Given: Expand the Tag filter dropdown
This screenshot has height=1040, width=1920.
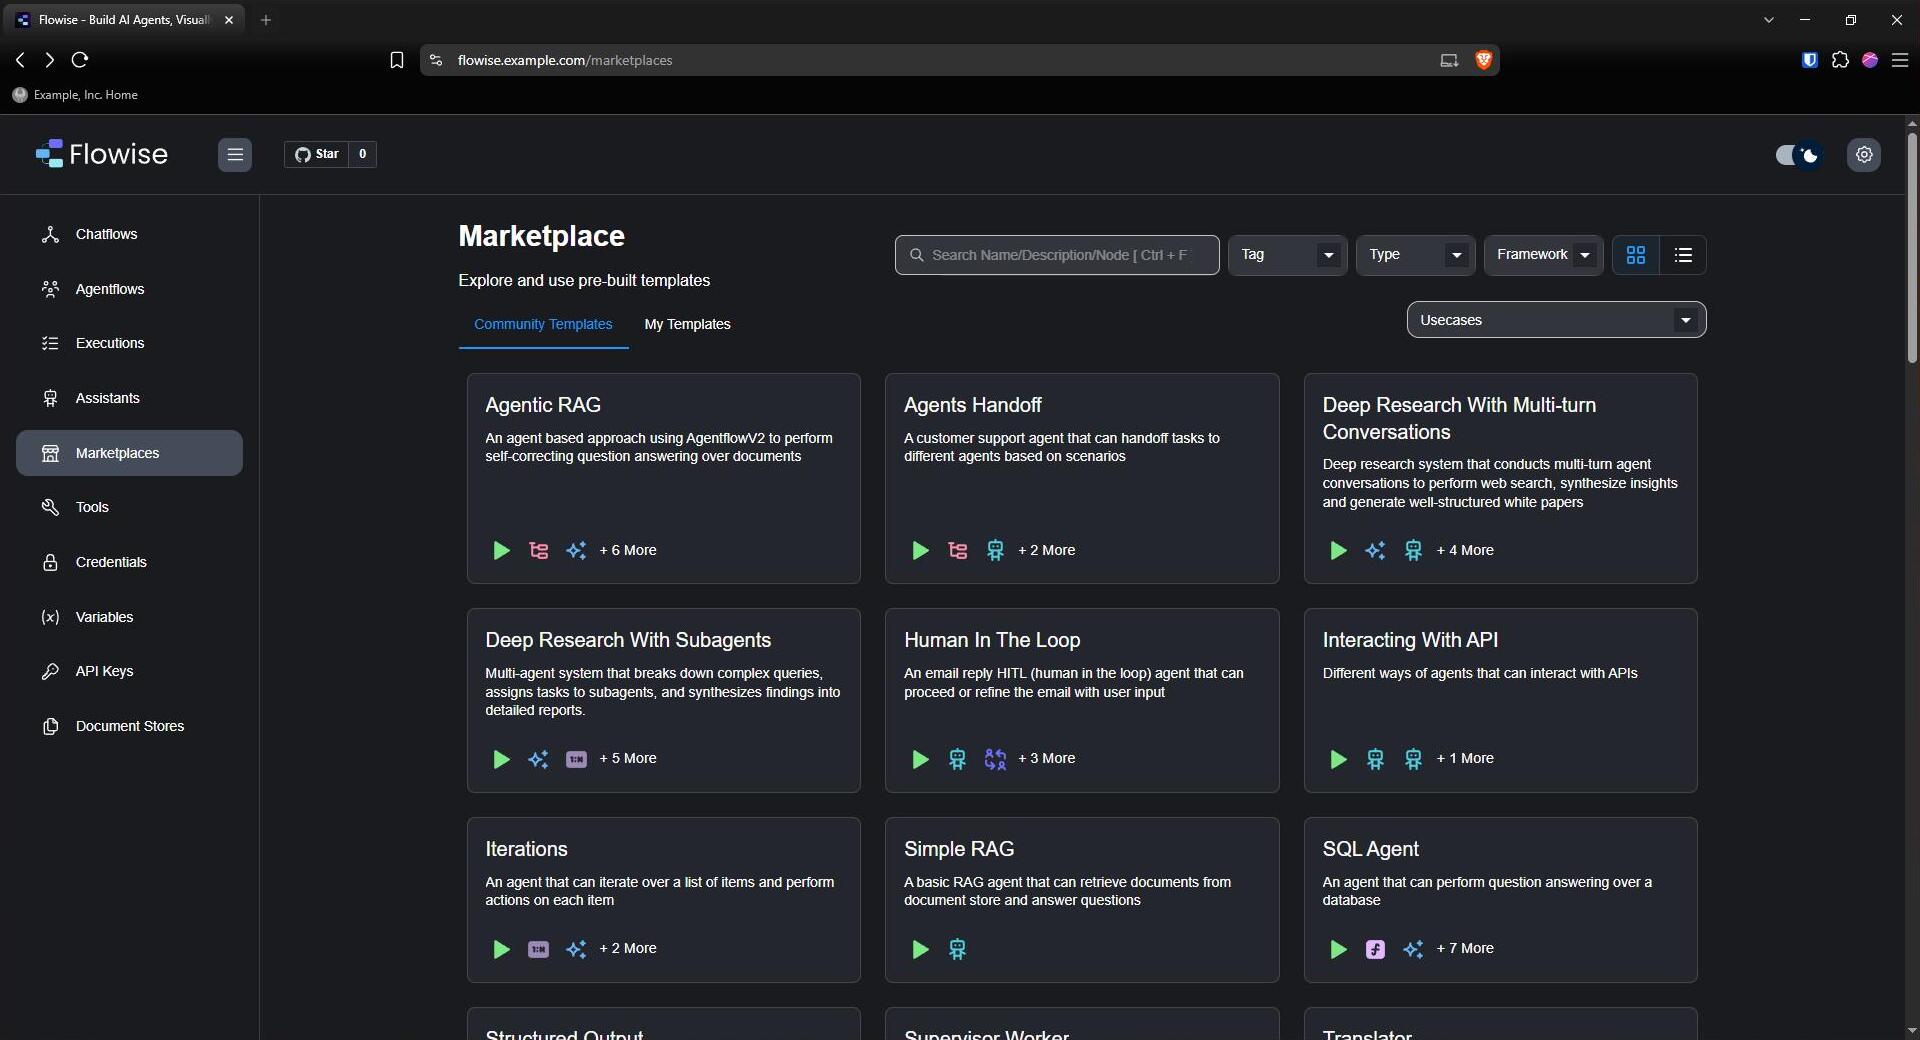Looking at the screenshot, I should coord(1287,255).
